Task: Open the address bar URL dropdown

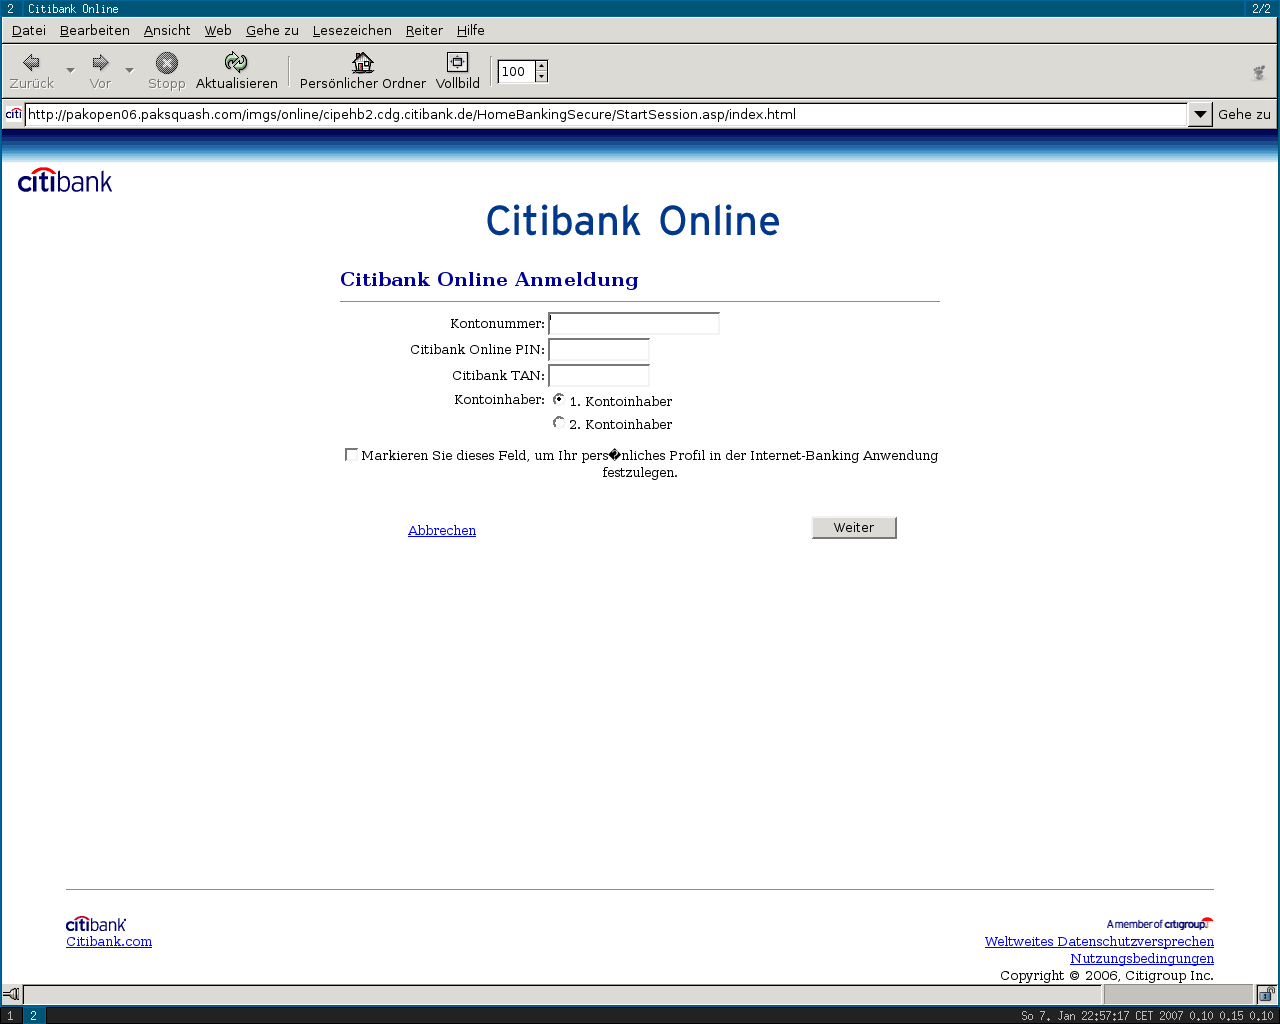Action: point(1200,114)
